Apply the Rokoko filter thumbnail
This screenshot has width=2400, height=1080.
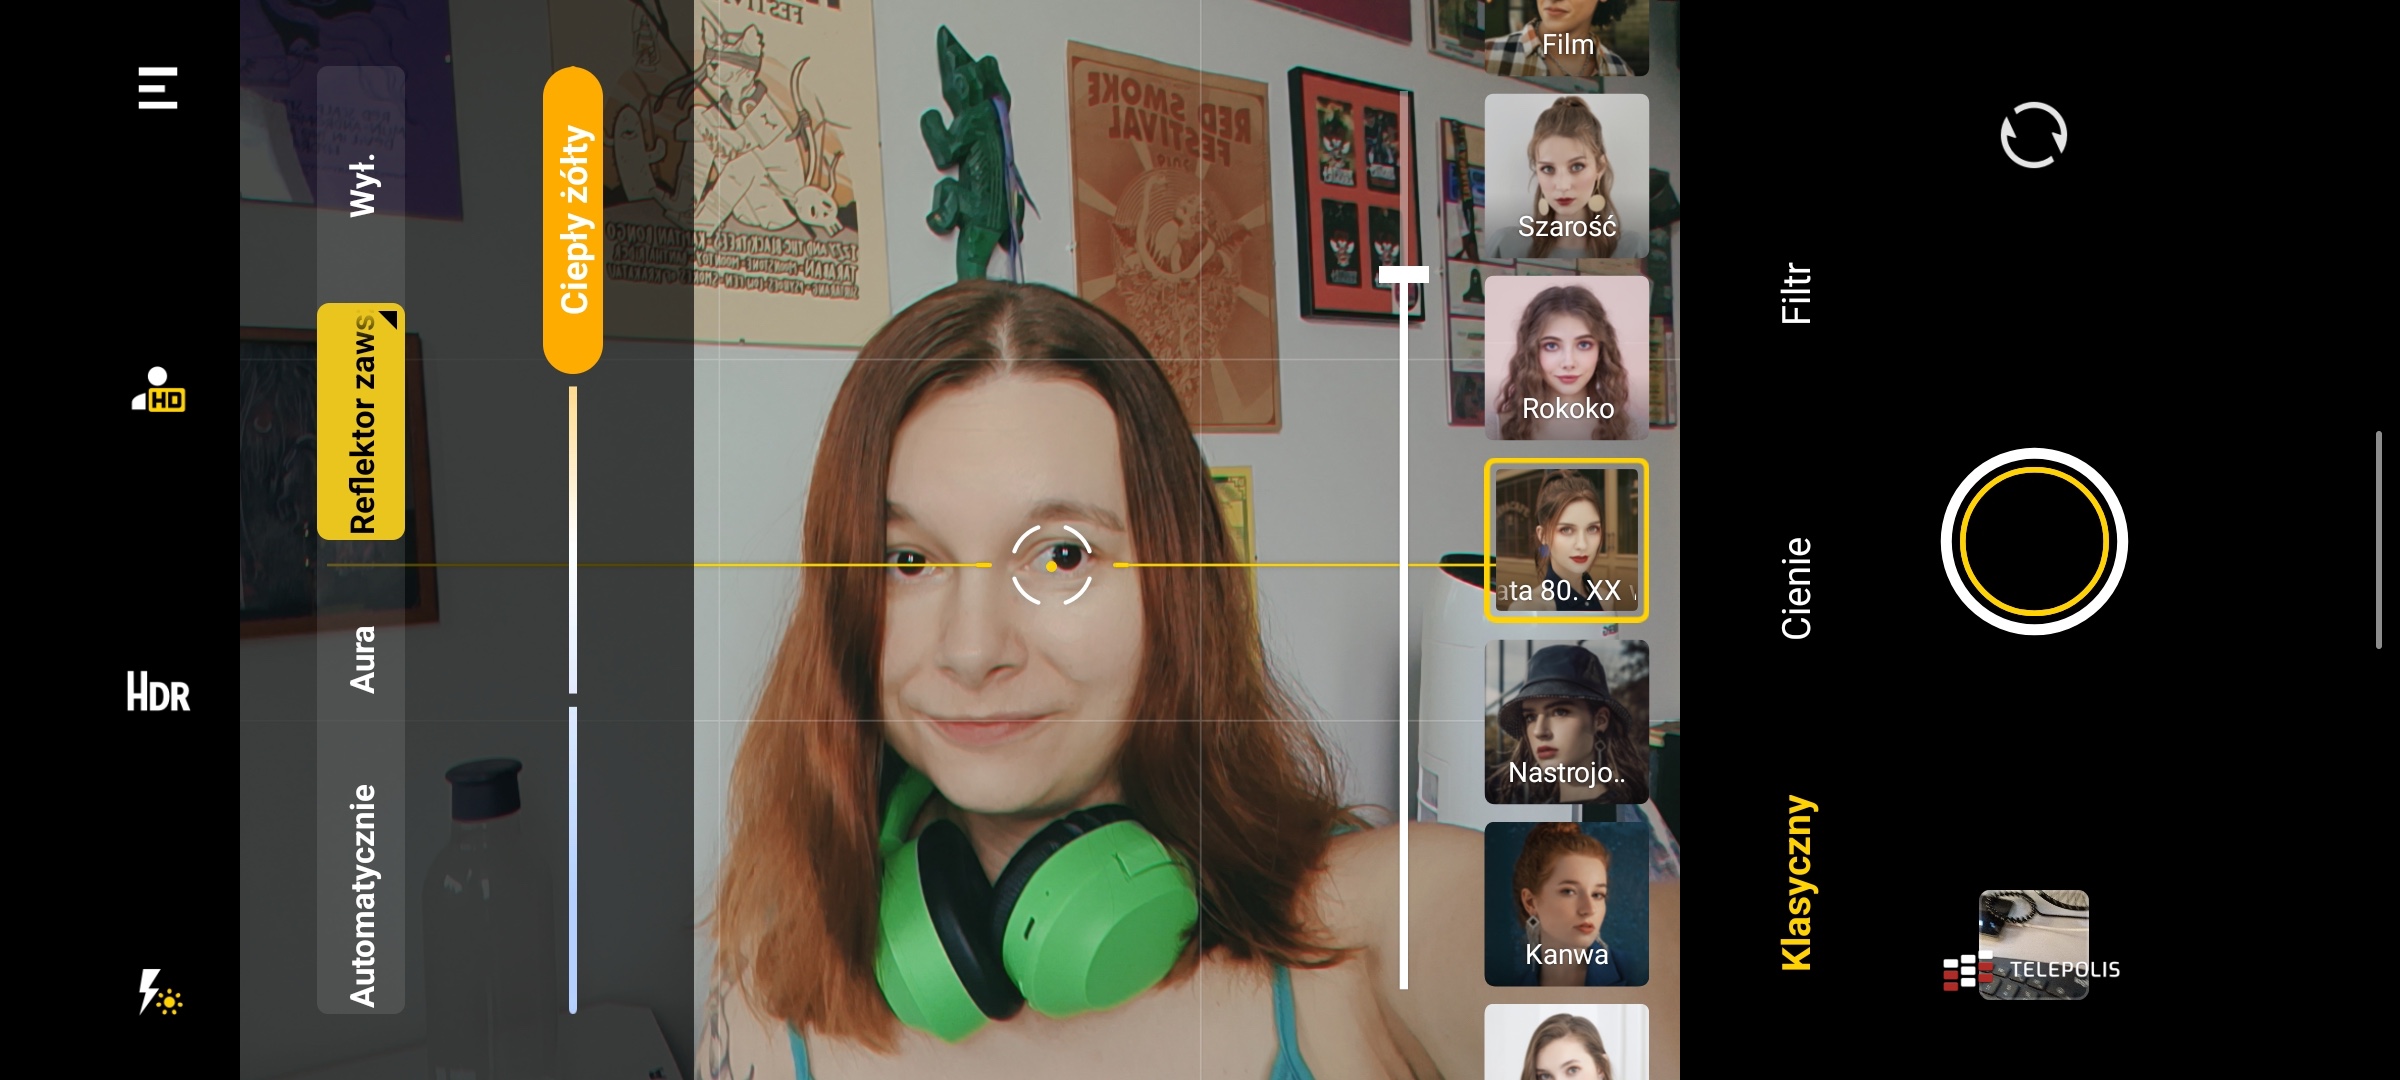pos(1566,358)
